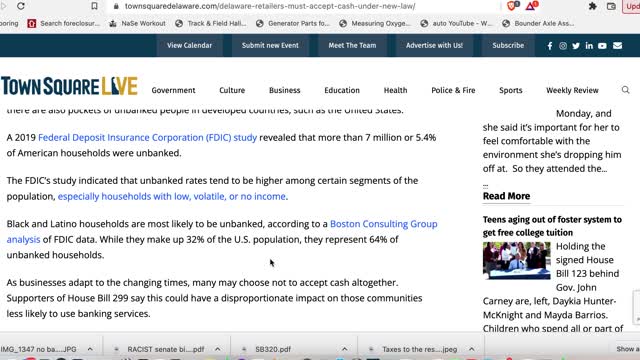Viewport: 640px width, 360px height.
Task: Click the View Calendar button
Action: coord(189,45)
